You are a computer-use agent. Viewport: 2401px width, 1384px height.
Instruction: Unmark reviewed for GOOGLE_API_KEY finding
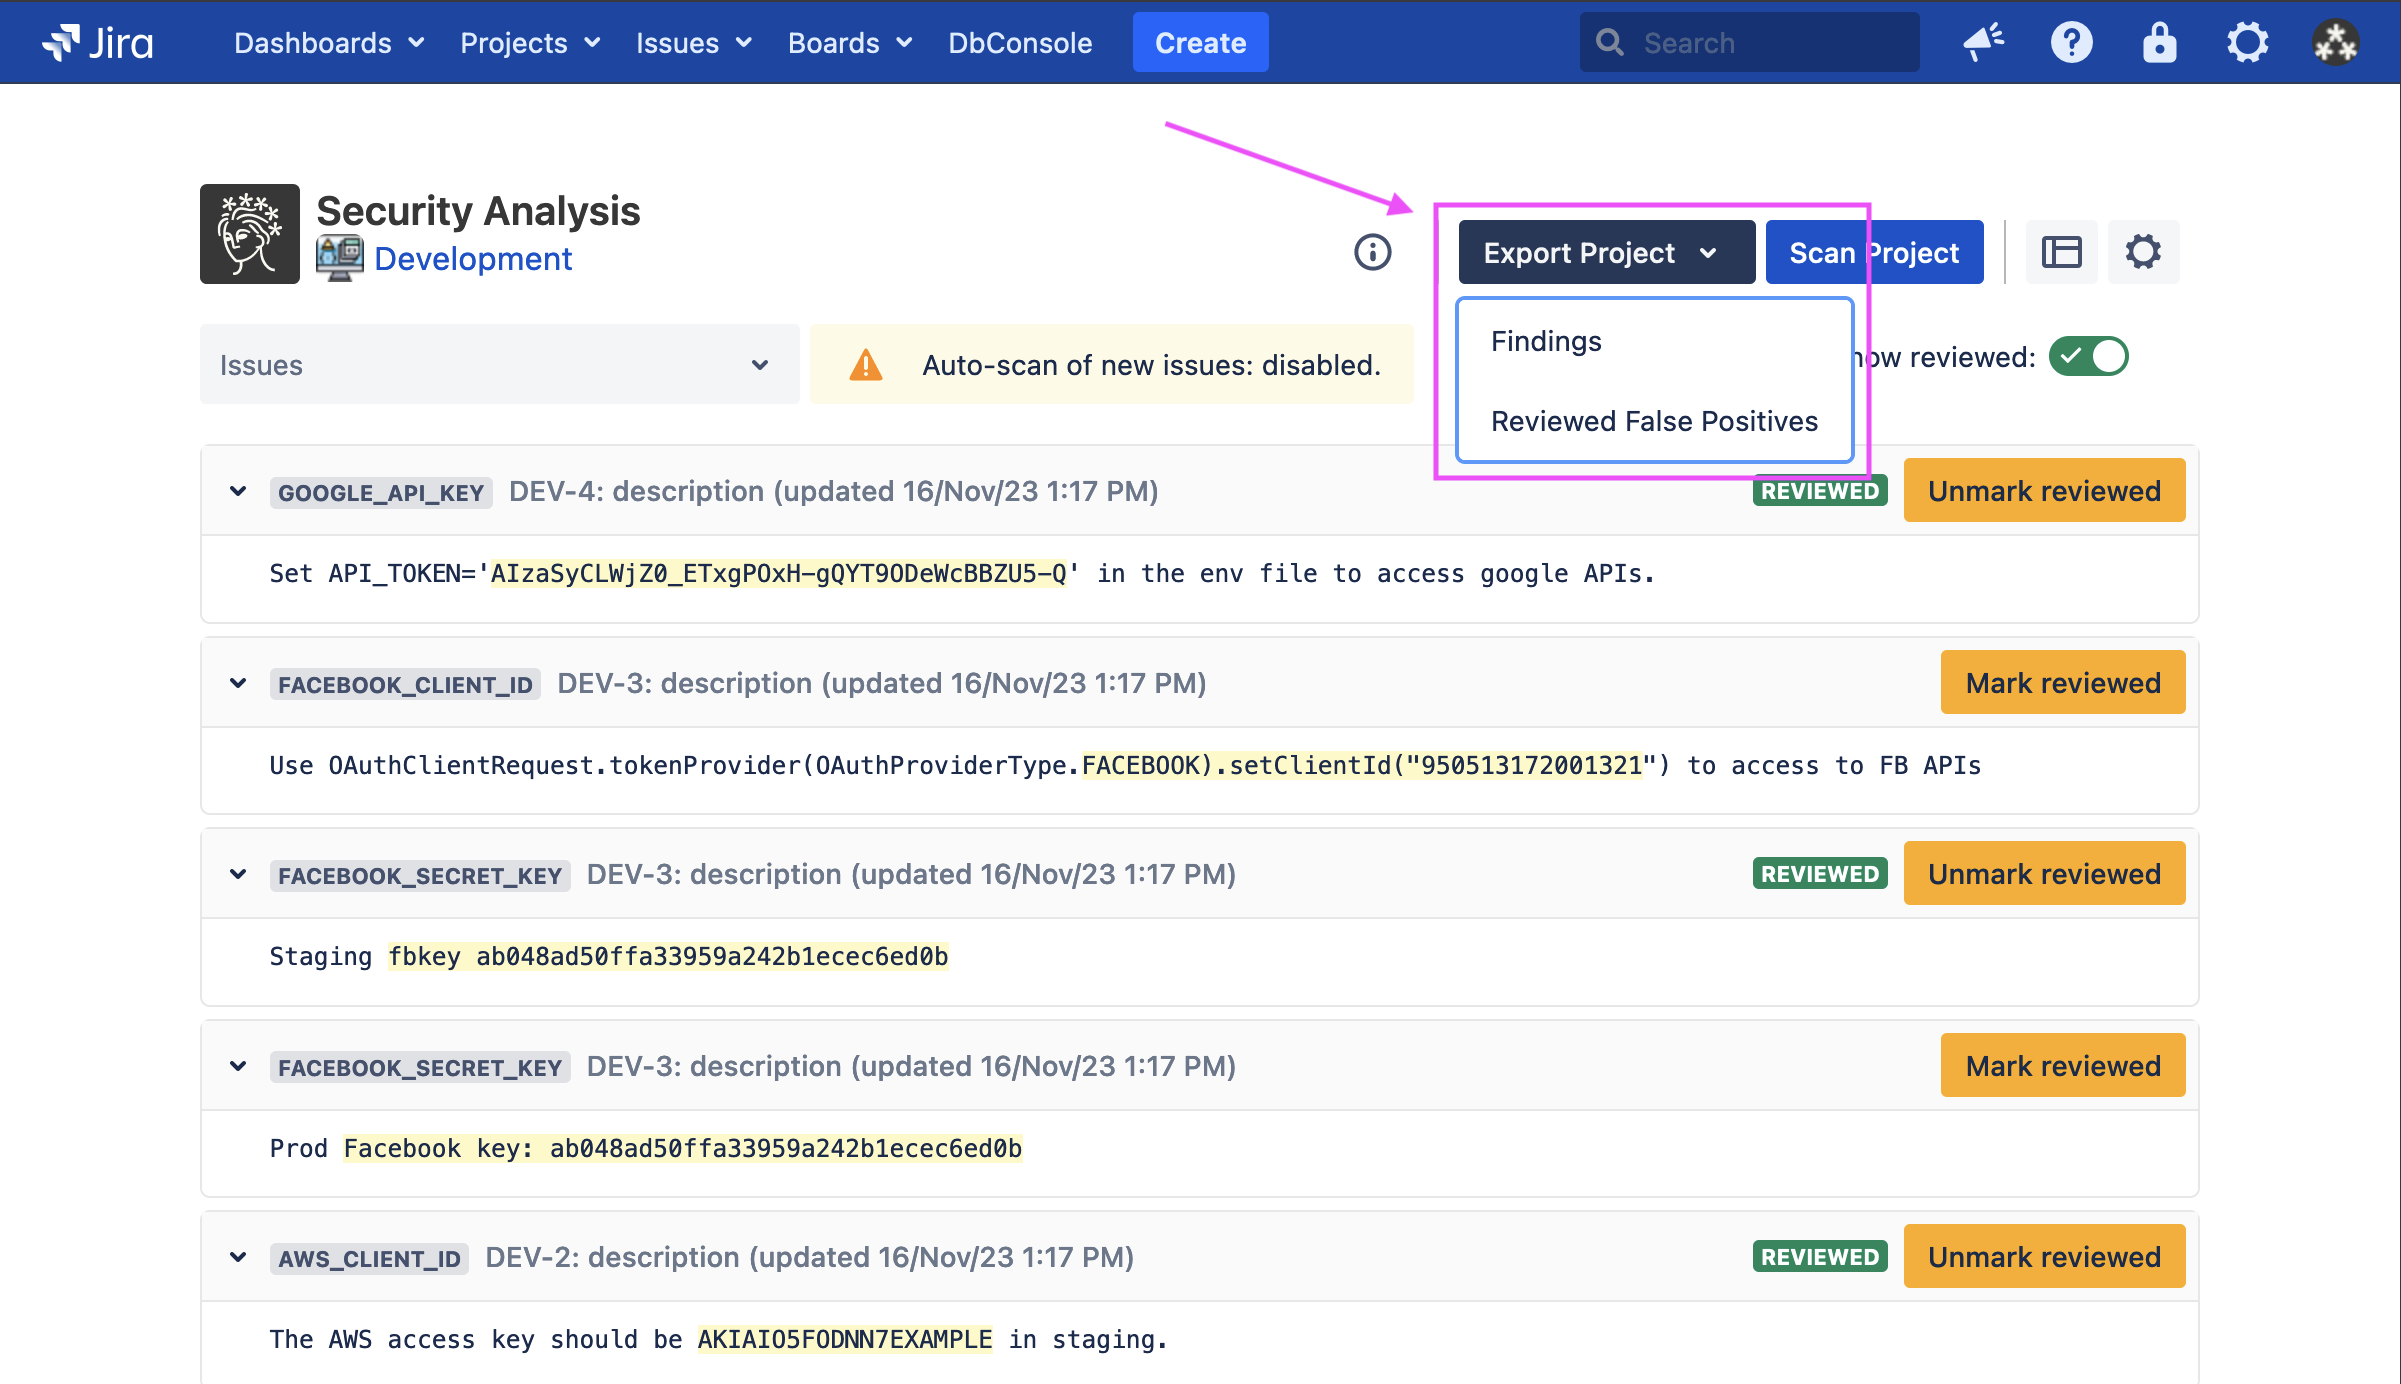click(2043, 491)
